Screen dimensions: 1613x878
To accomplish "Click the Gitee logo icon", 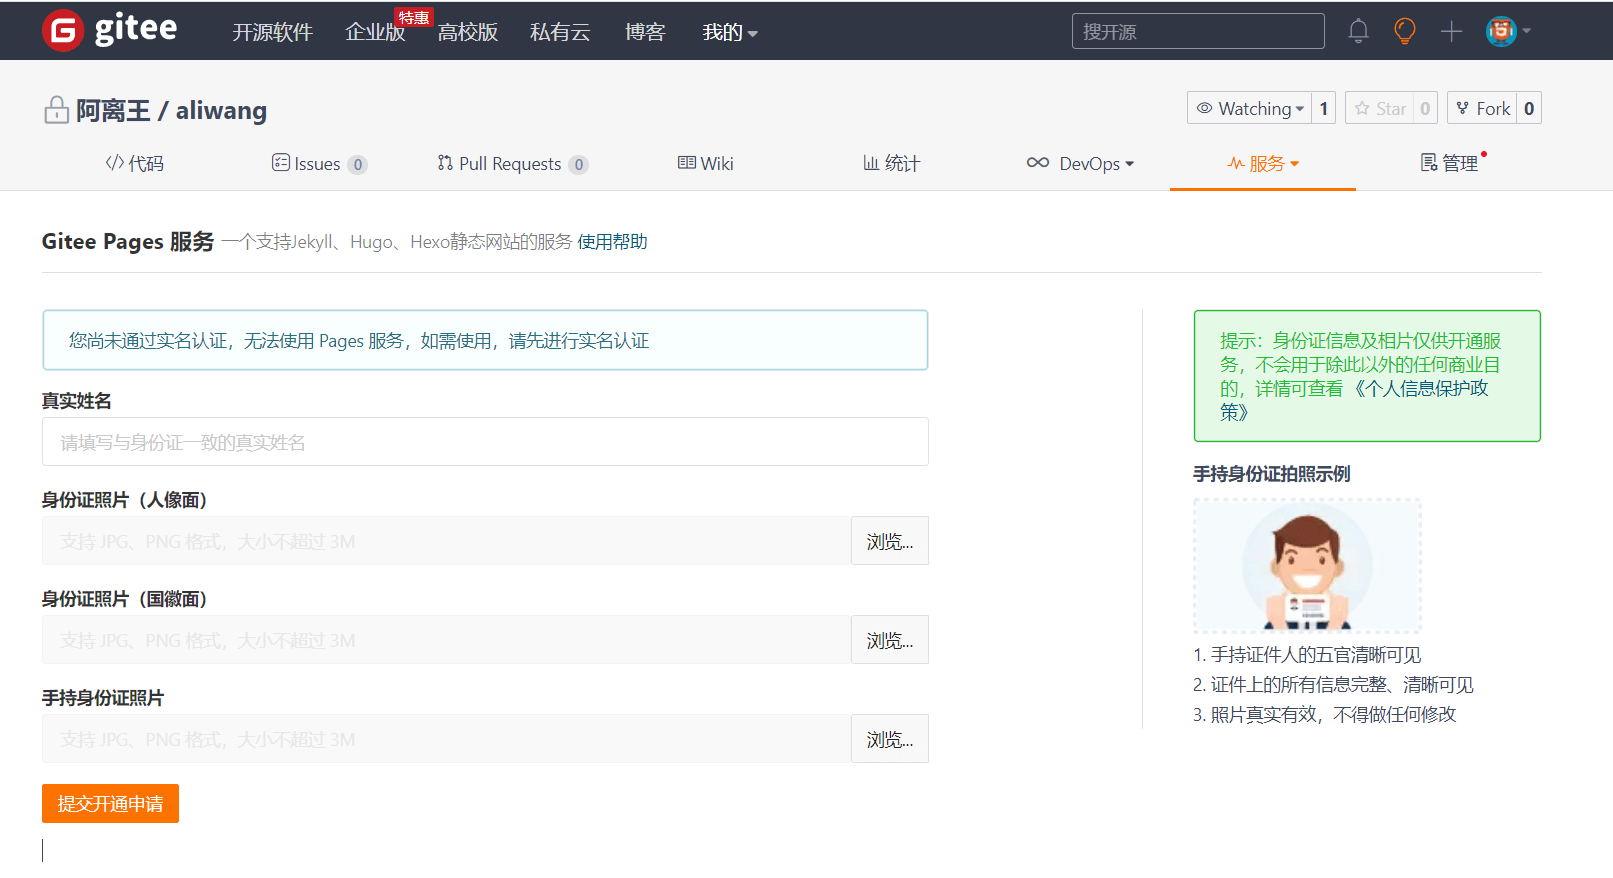I will tap(63, 30).
